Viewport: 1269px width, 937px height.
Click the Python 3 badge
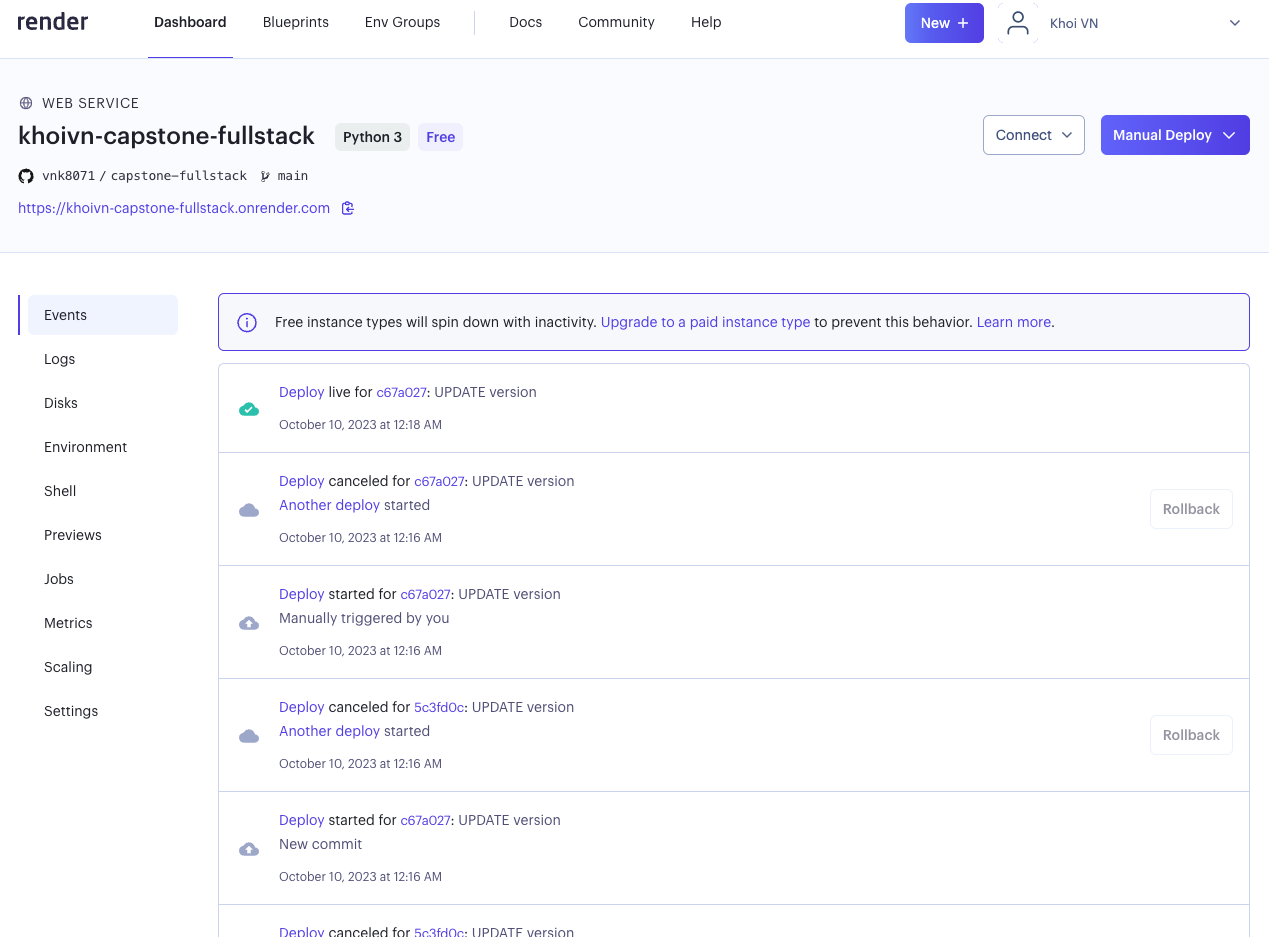click(373, 137)
